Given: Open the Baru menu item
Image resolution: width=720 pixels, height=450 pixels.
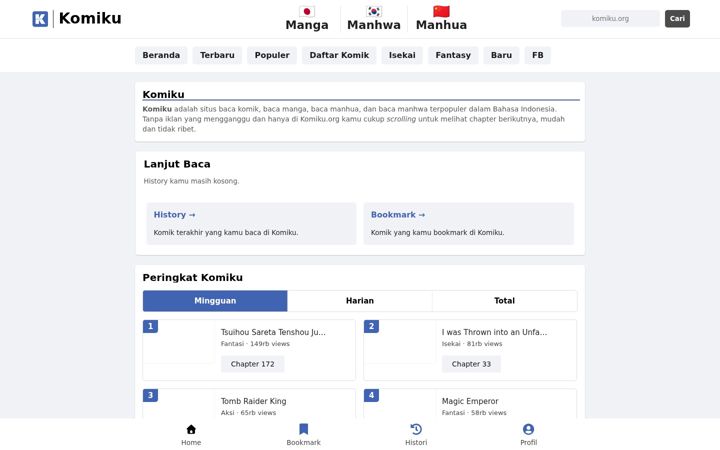Looking at the screenshot, I should click(x=501, y=55).
